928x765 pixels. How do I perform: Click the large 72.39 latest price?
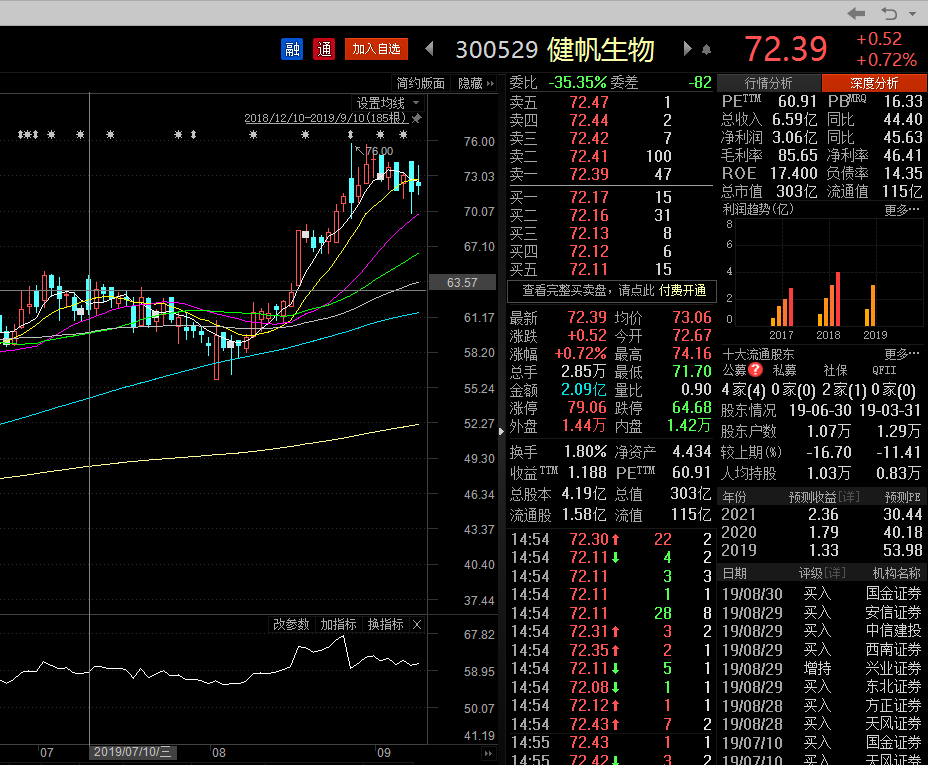[x=785, y=49]
